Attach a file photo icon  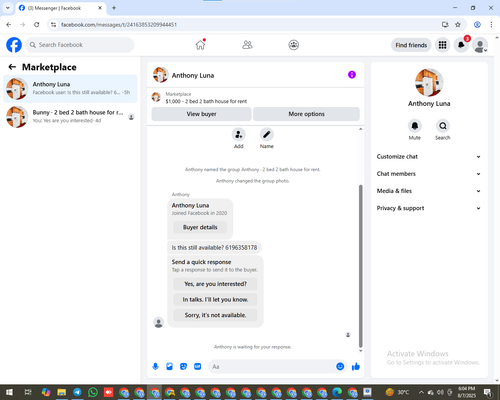[x=170, y=367]
